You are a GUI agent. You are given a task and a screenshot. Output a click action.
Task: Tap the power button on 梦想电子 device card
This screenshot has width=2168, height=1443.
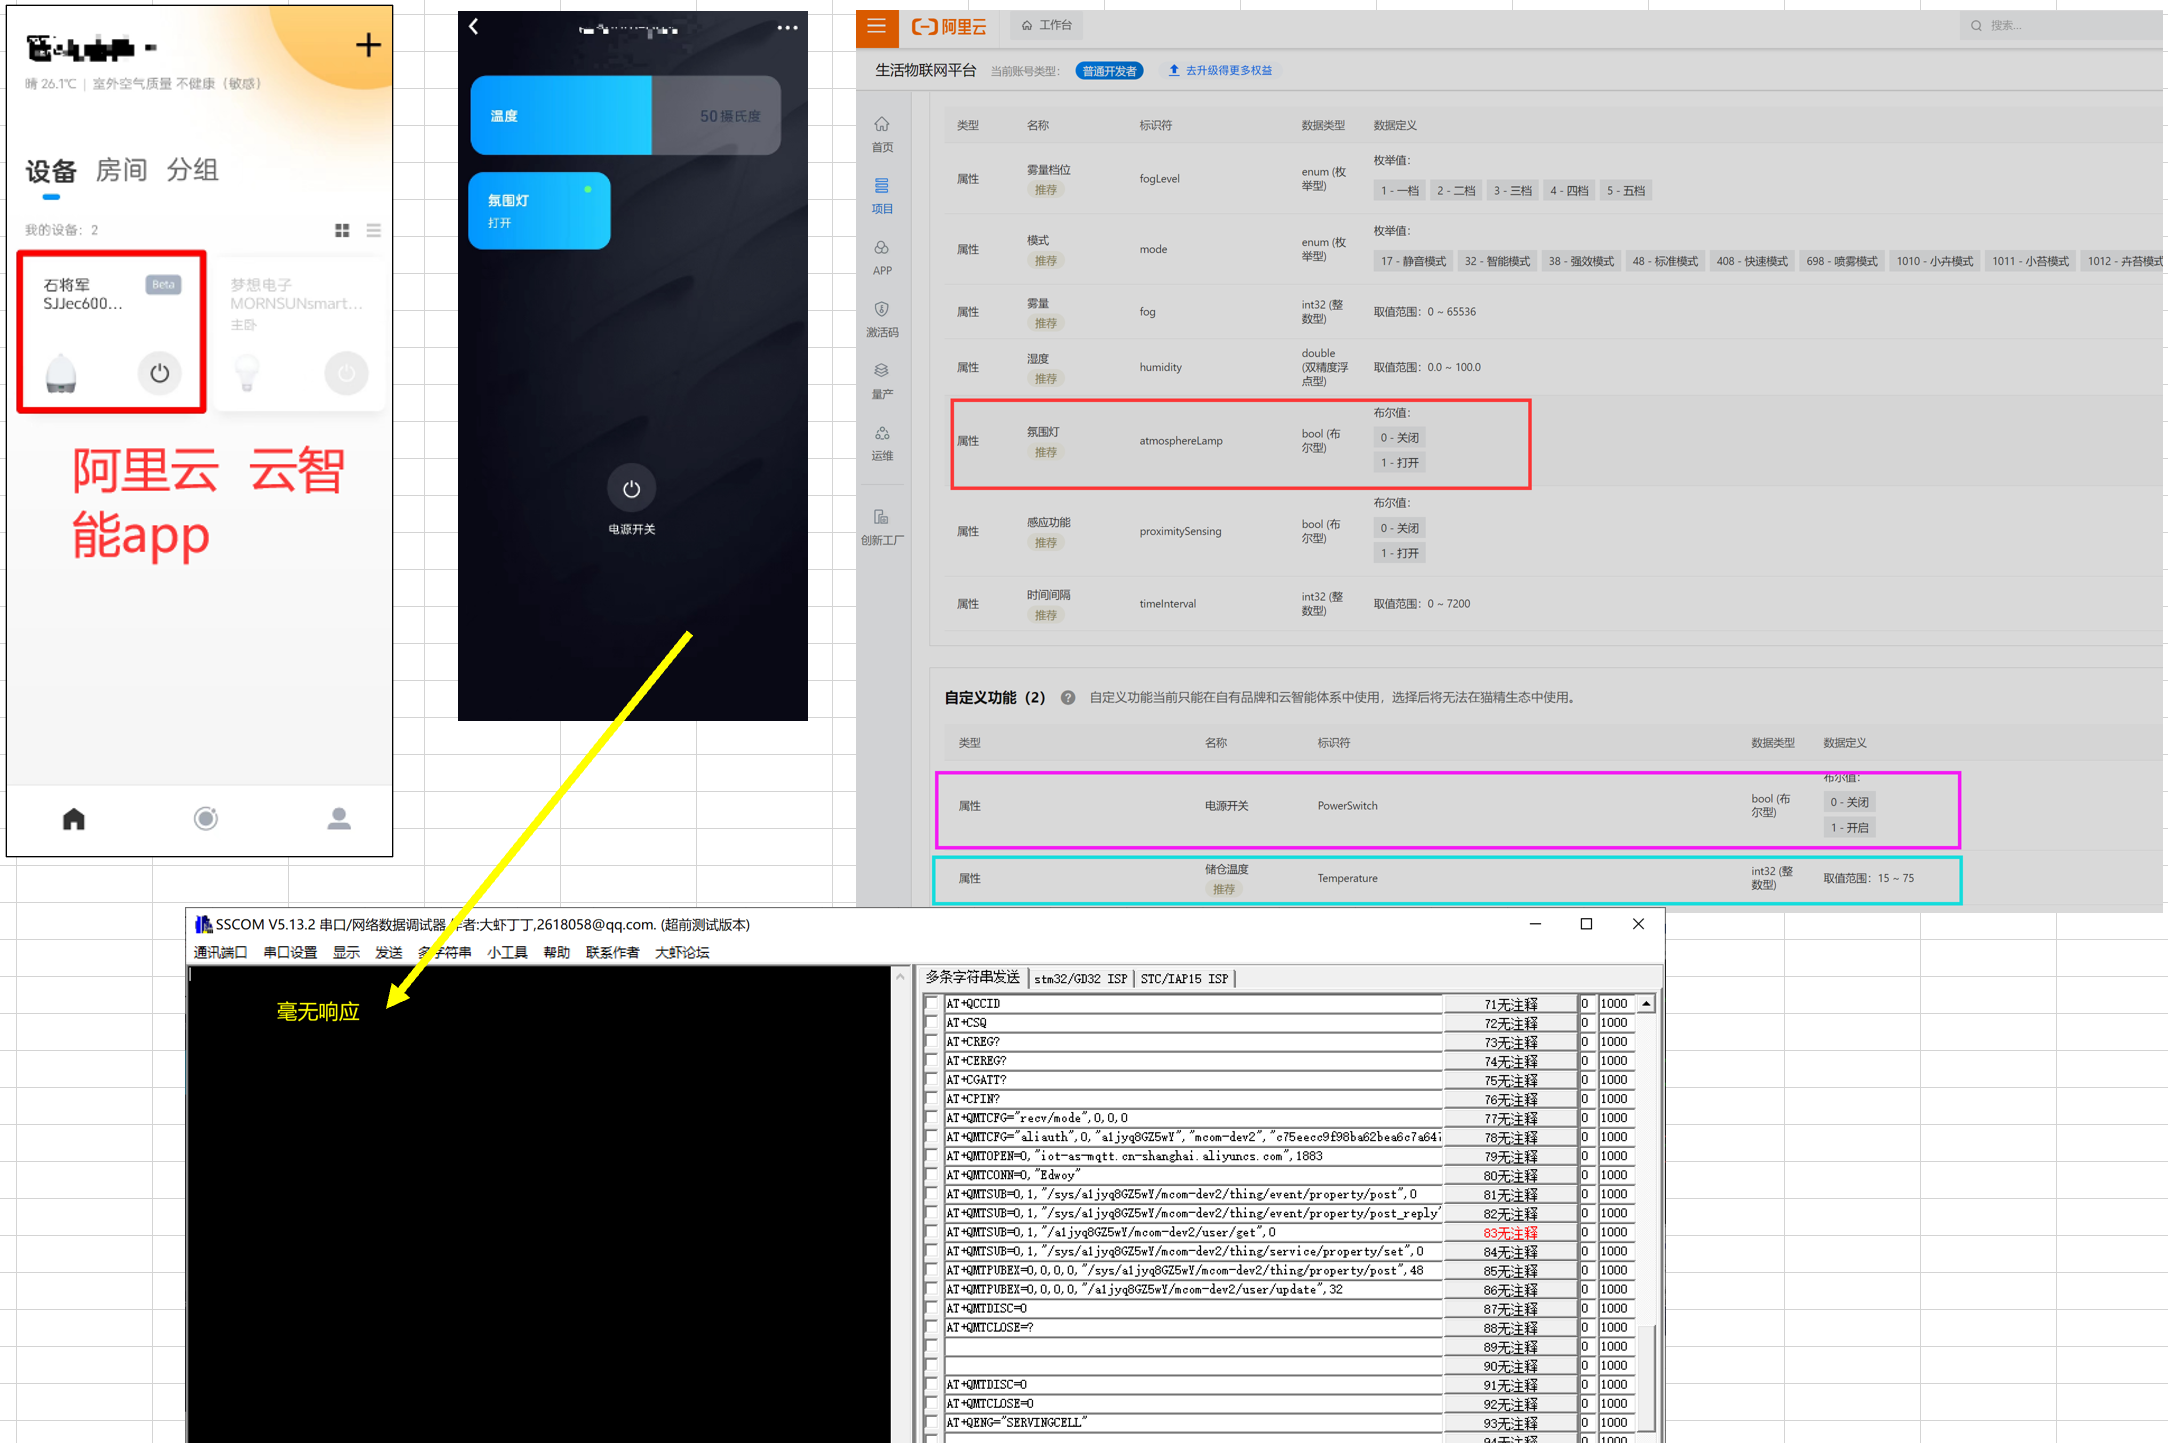(x=346, y=373)
